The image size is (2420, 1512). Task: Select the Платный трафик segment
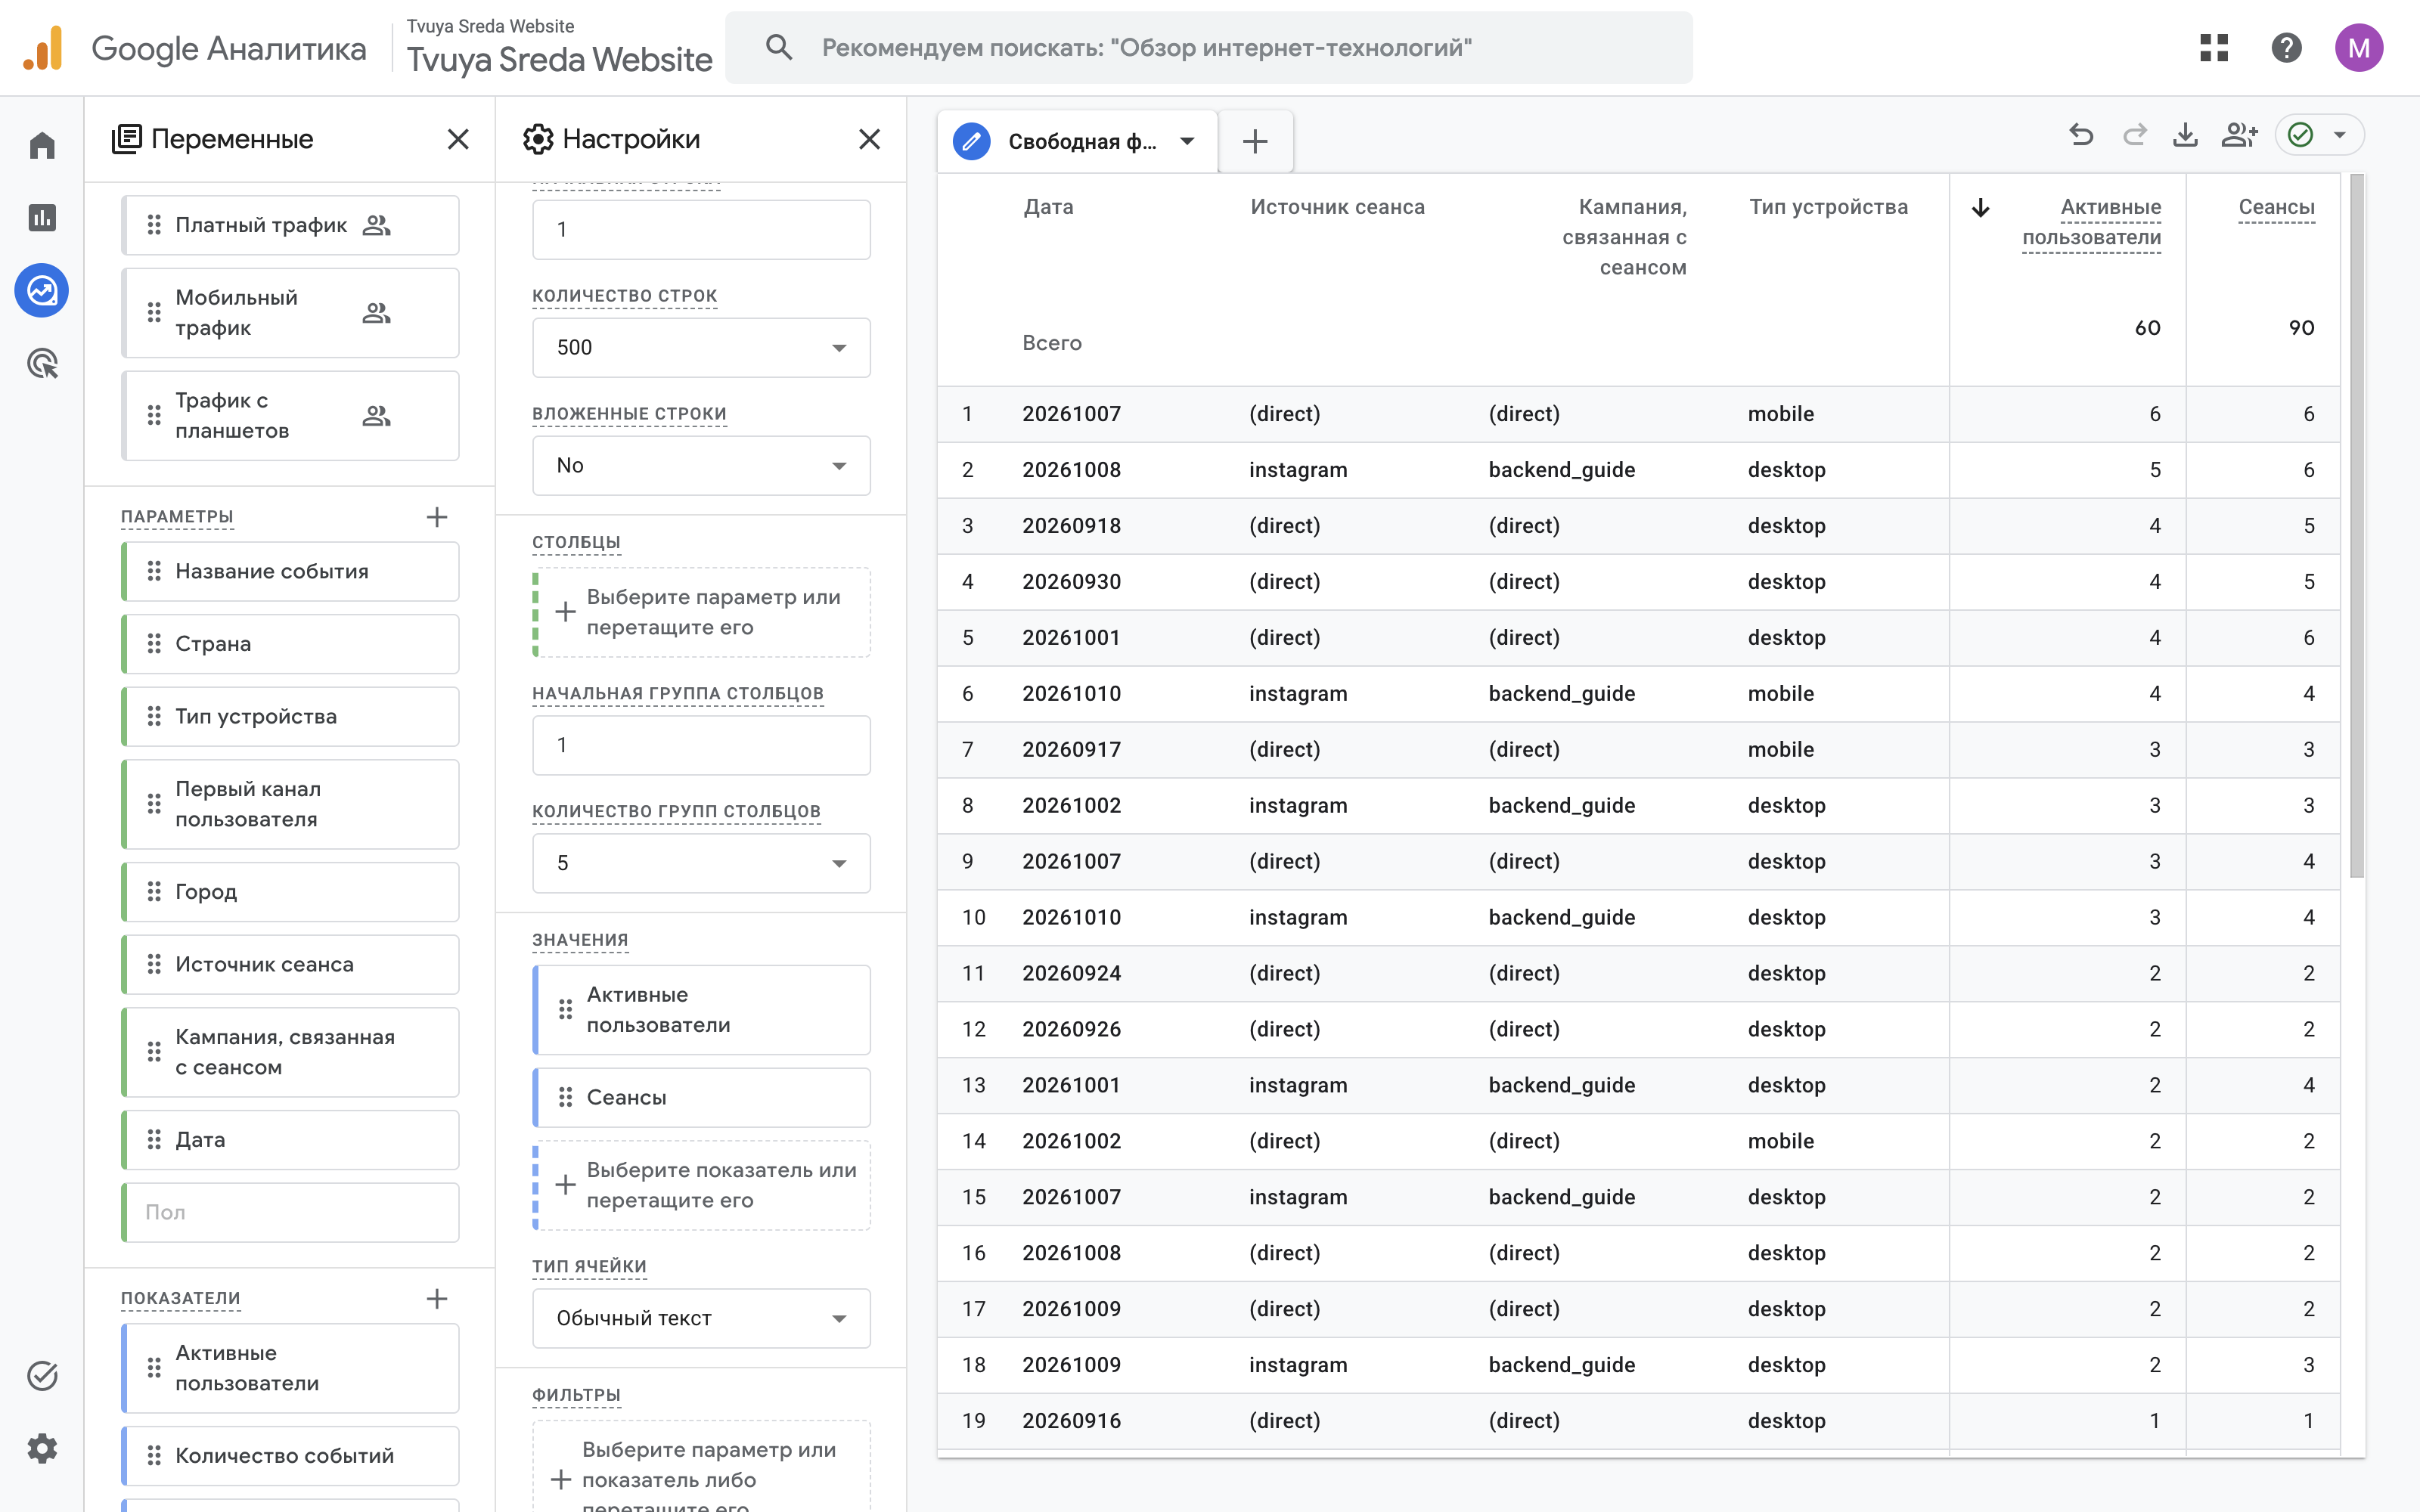pyautogui.click(x=290, y=226)
